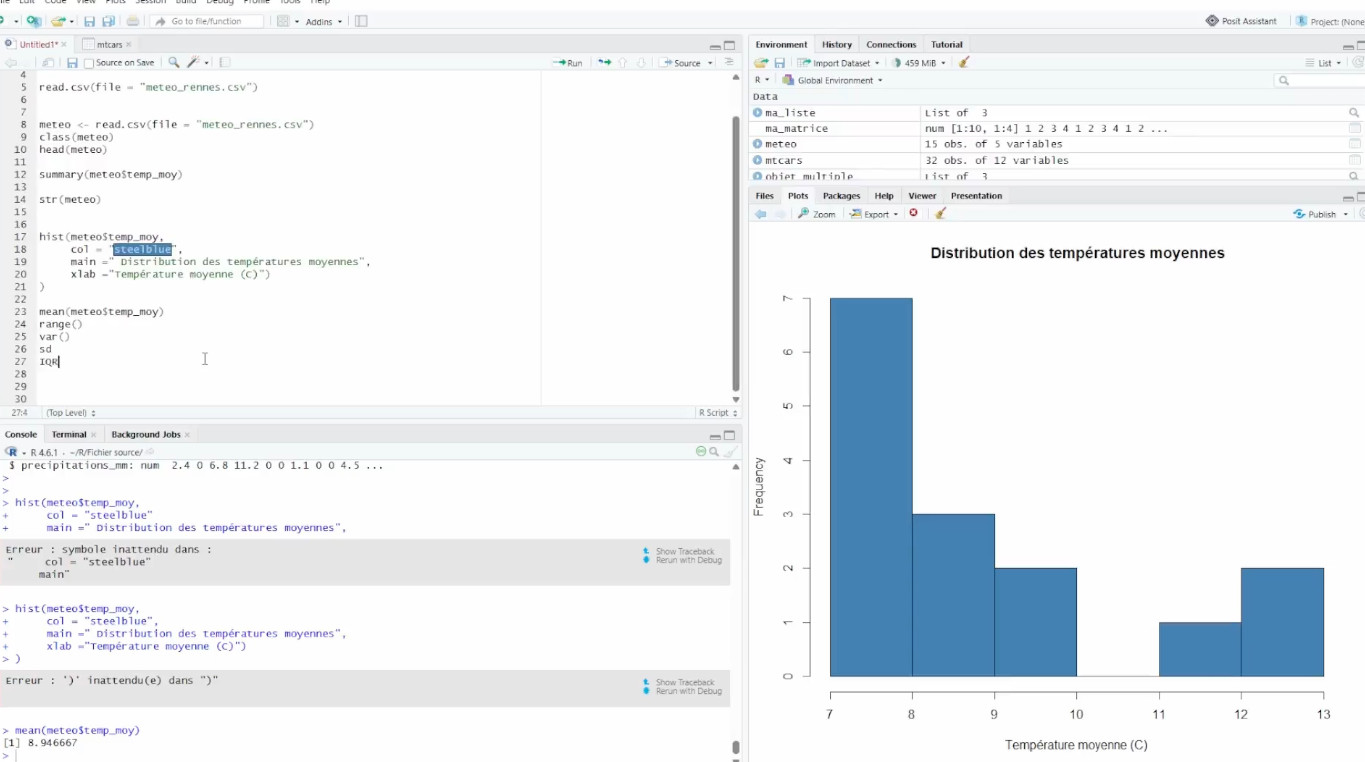Clear all plots with the broom icon
Image resolution: width=1365 pixels, height=762 pixels.
pyautogui.click(x=940, y=214)
